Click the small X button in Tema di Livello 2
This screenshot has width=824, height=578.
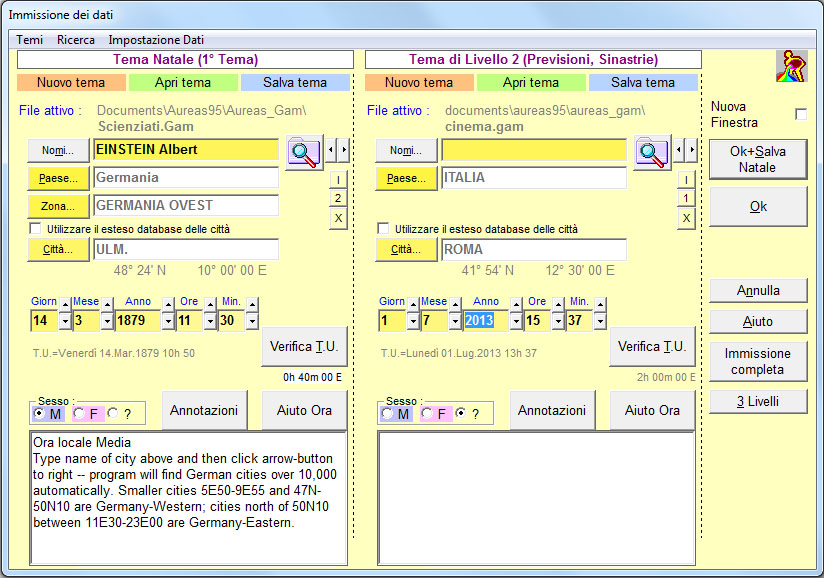pyautogui.click(x=686, y=218)
